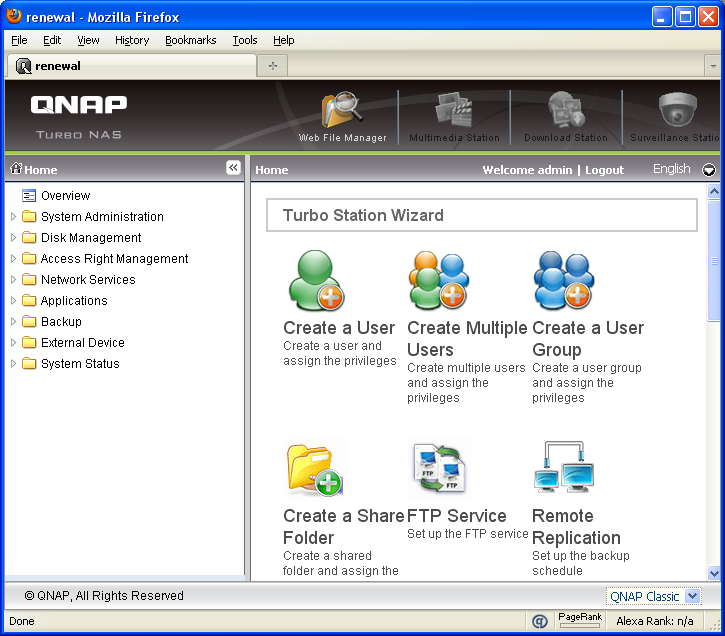
Task: Click the Create a User green icon
Action: 316,281
